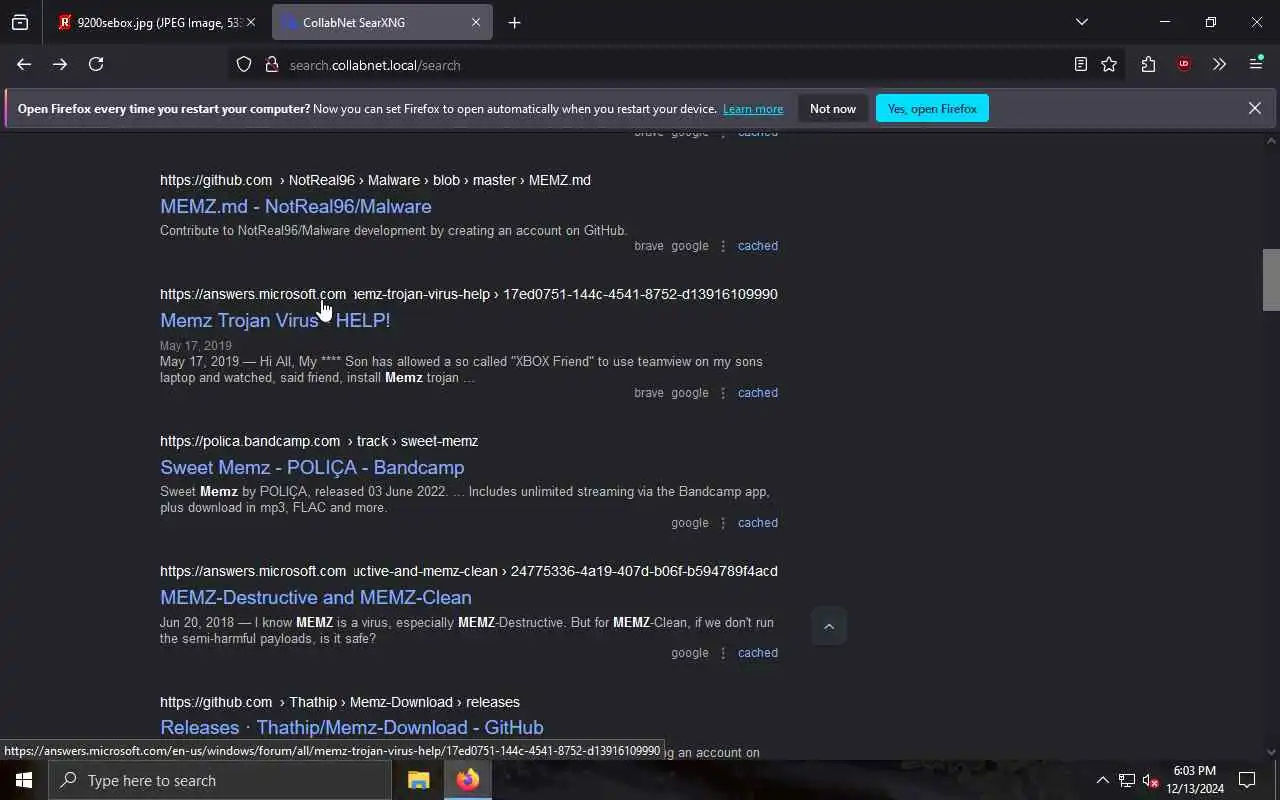View site connection information icon
The image size is (1280, 800).
(x=271, y=64)
